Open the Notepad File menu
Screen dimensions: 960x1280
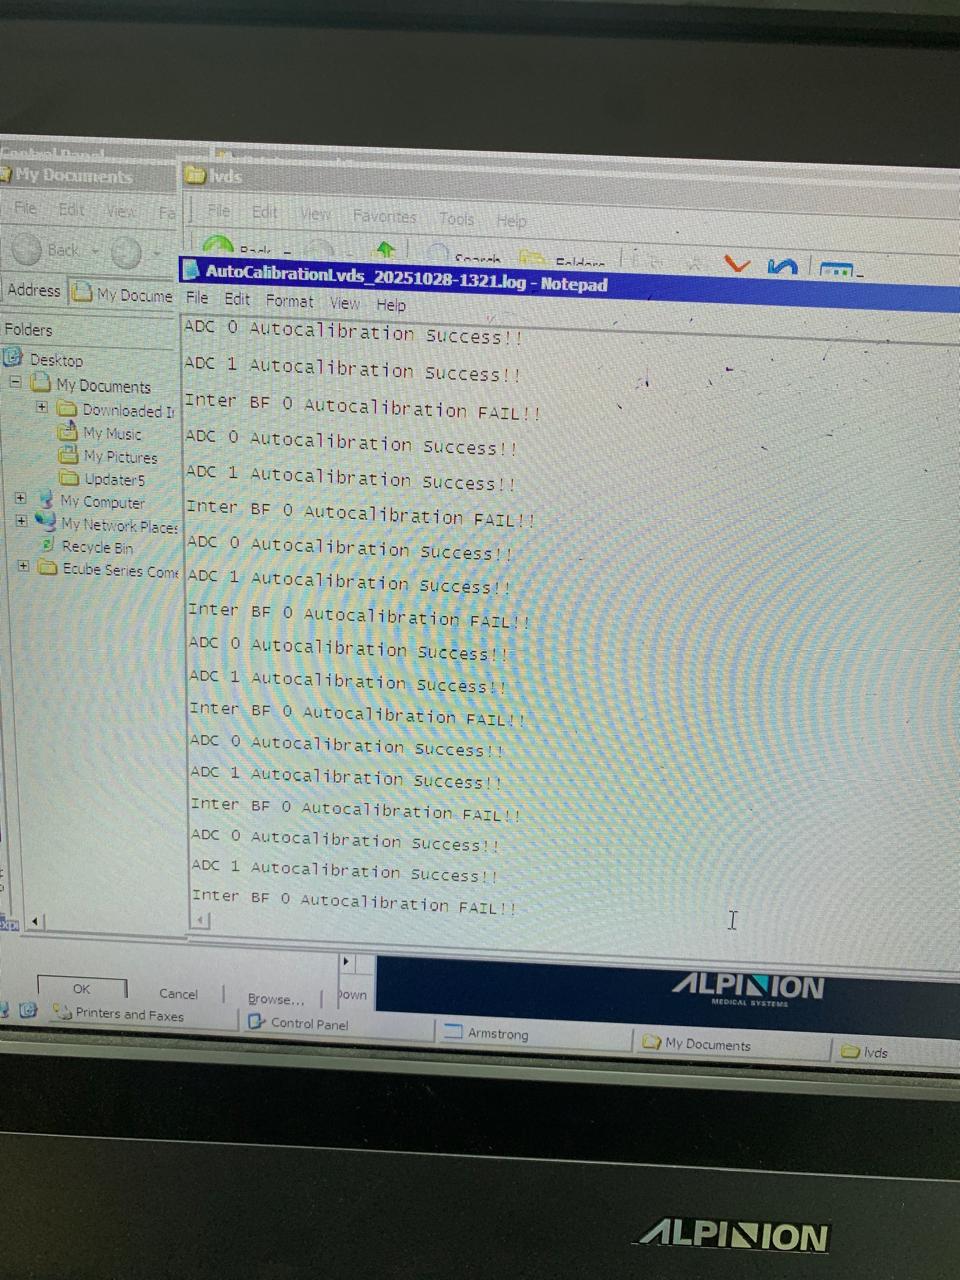click(x=197, y=298)
